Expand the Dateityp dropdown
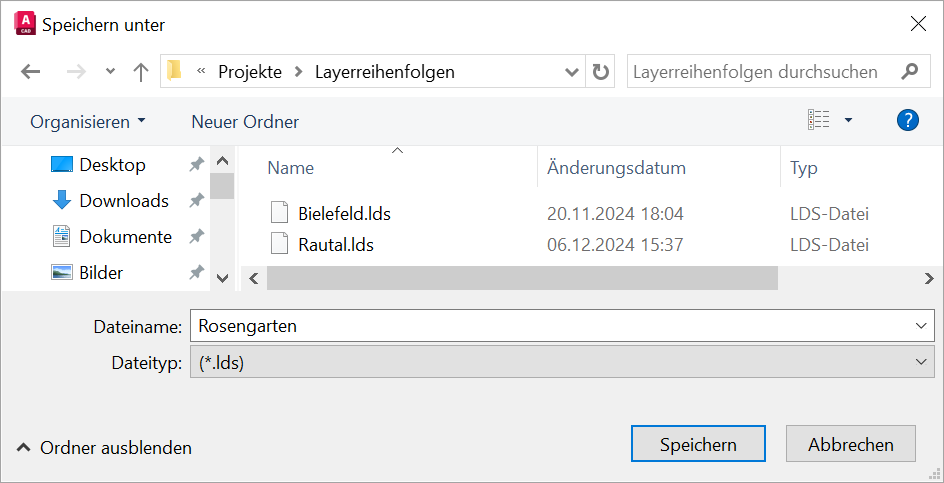 (x=921, y=363)
